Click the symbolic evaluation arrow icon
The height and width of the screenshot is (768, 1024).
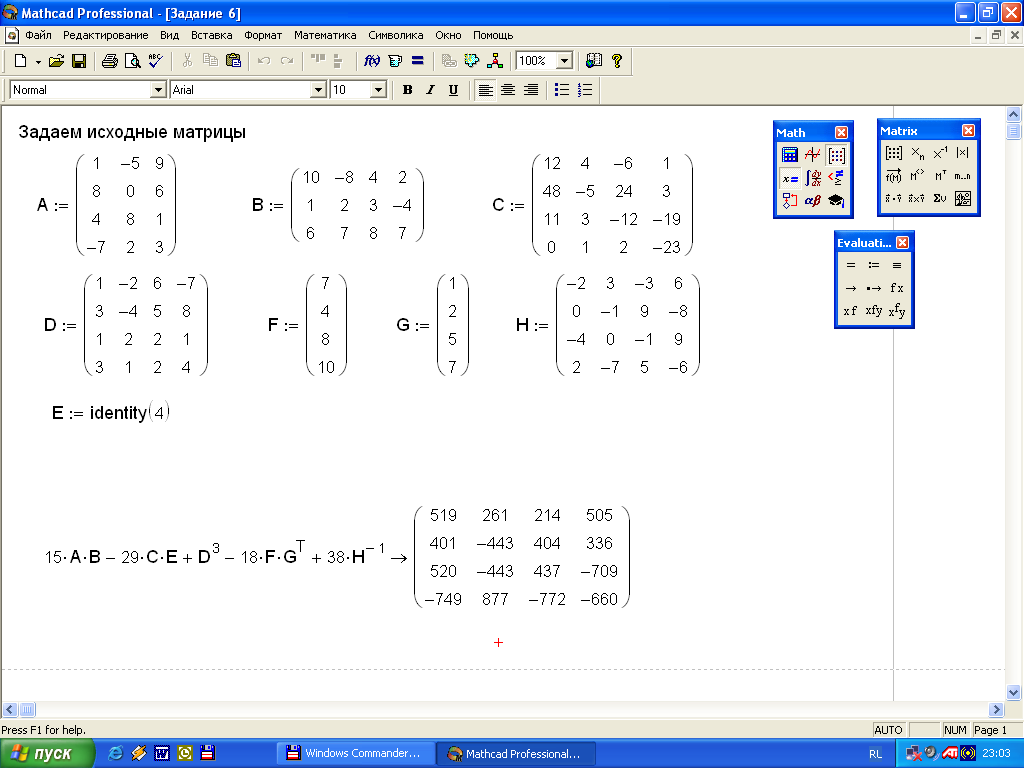click(851, 288)
